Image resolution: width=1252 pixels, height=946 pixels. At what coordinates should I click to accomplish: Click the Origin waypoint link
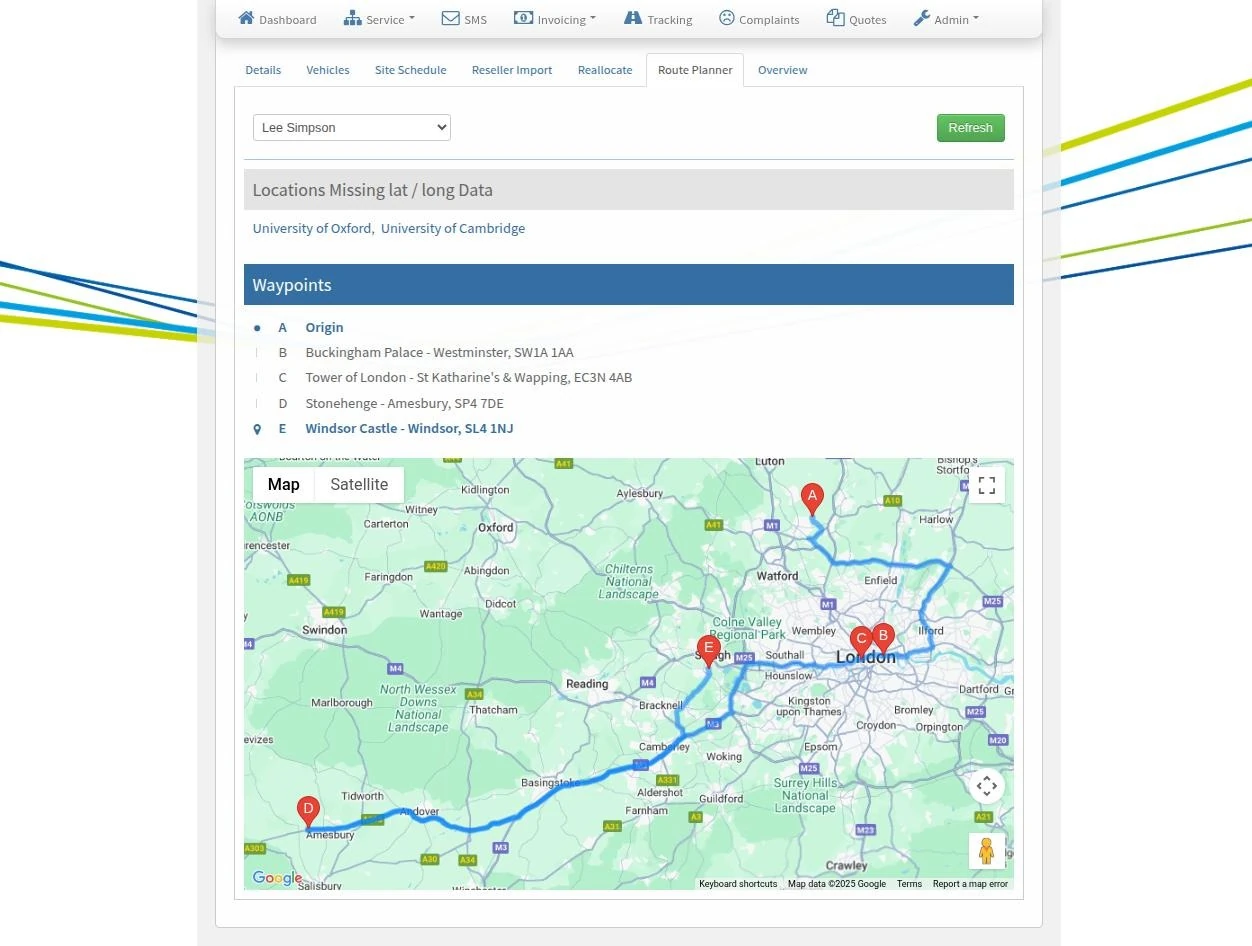(324, 328)
